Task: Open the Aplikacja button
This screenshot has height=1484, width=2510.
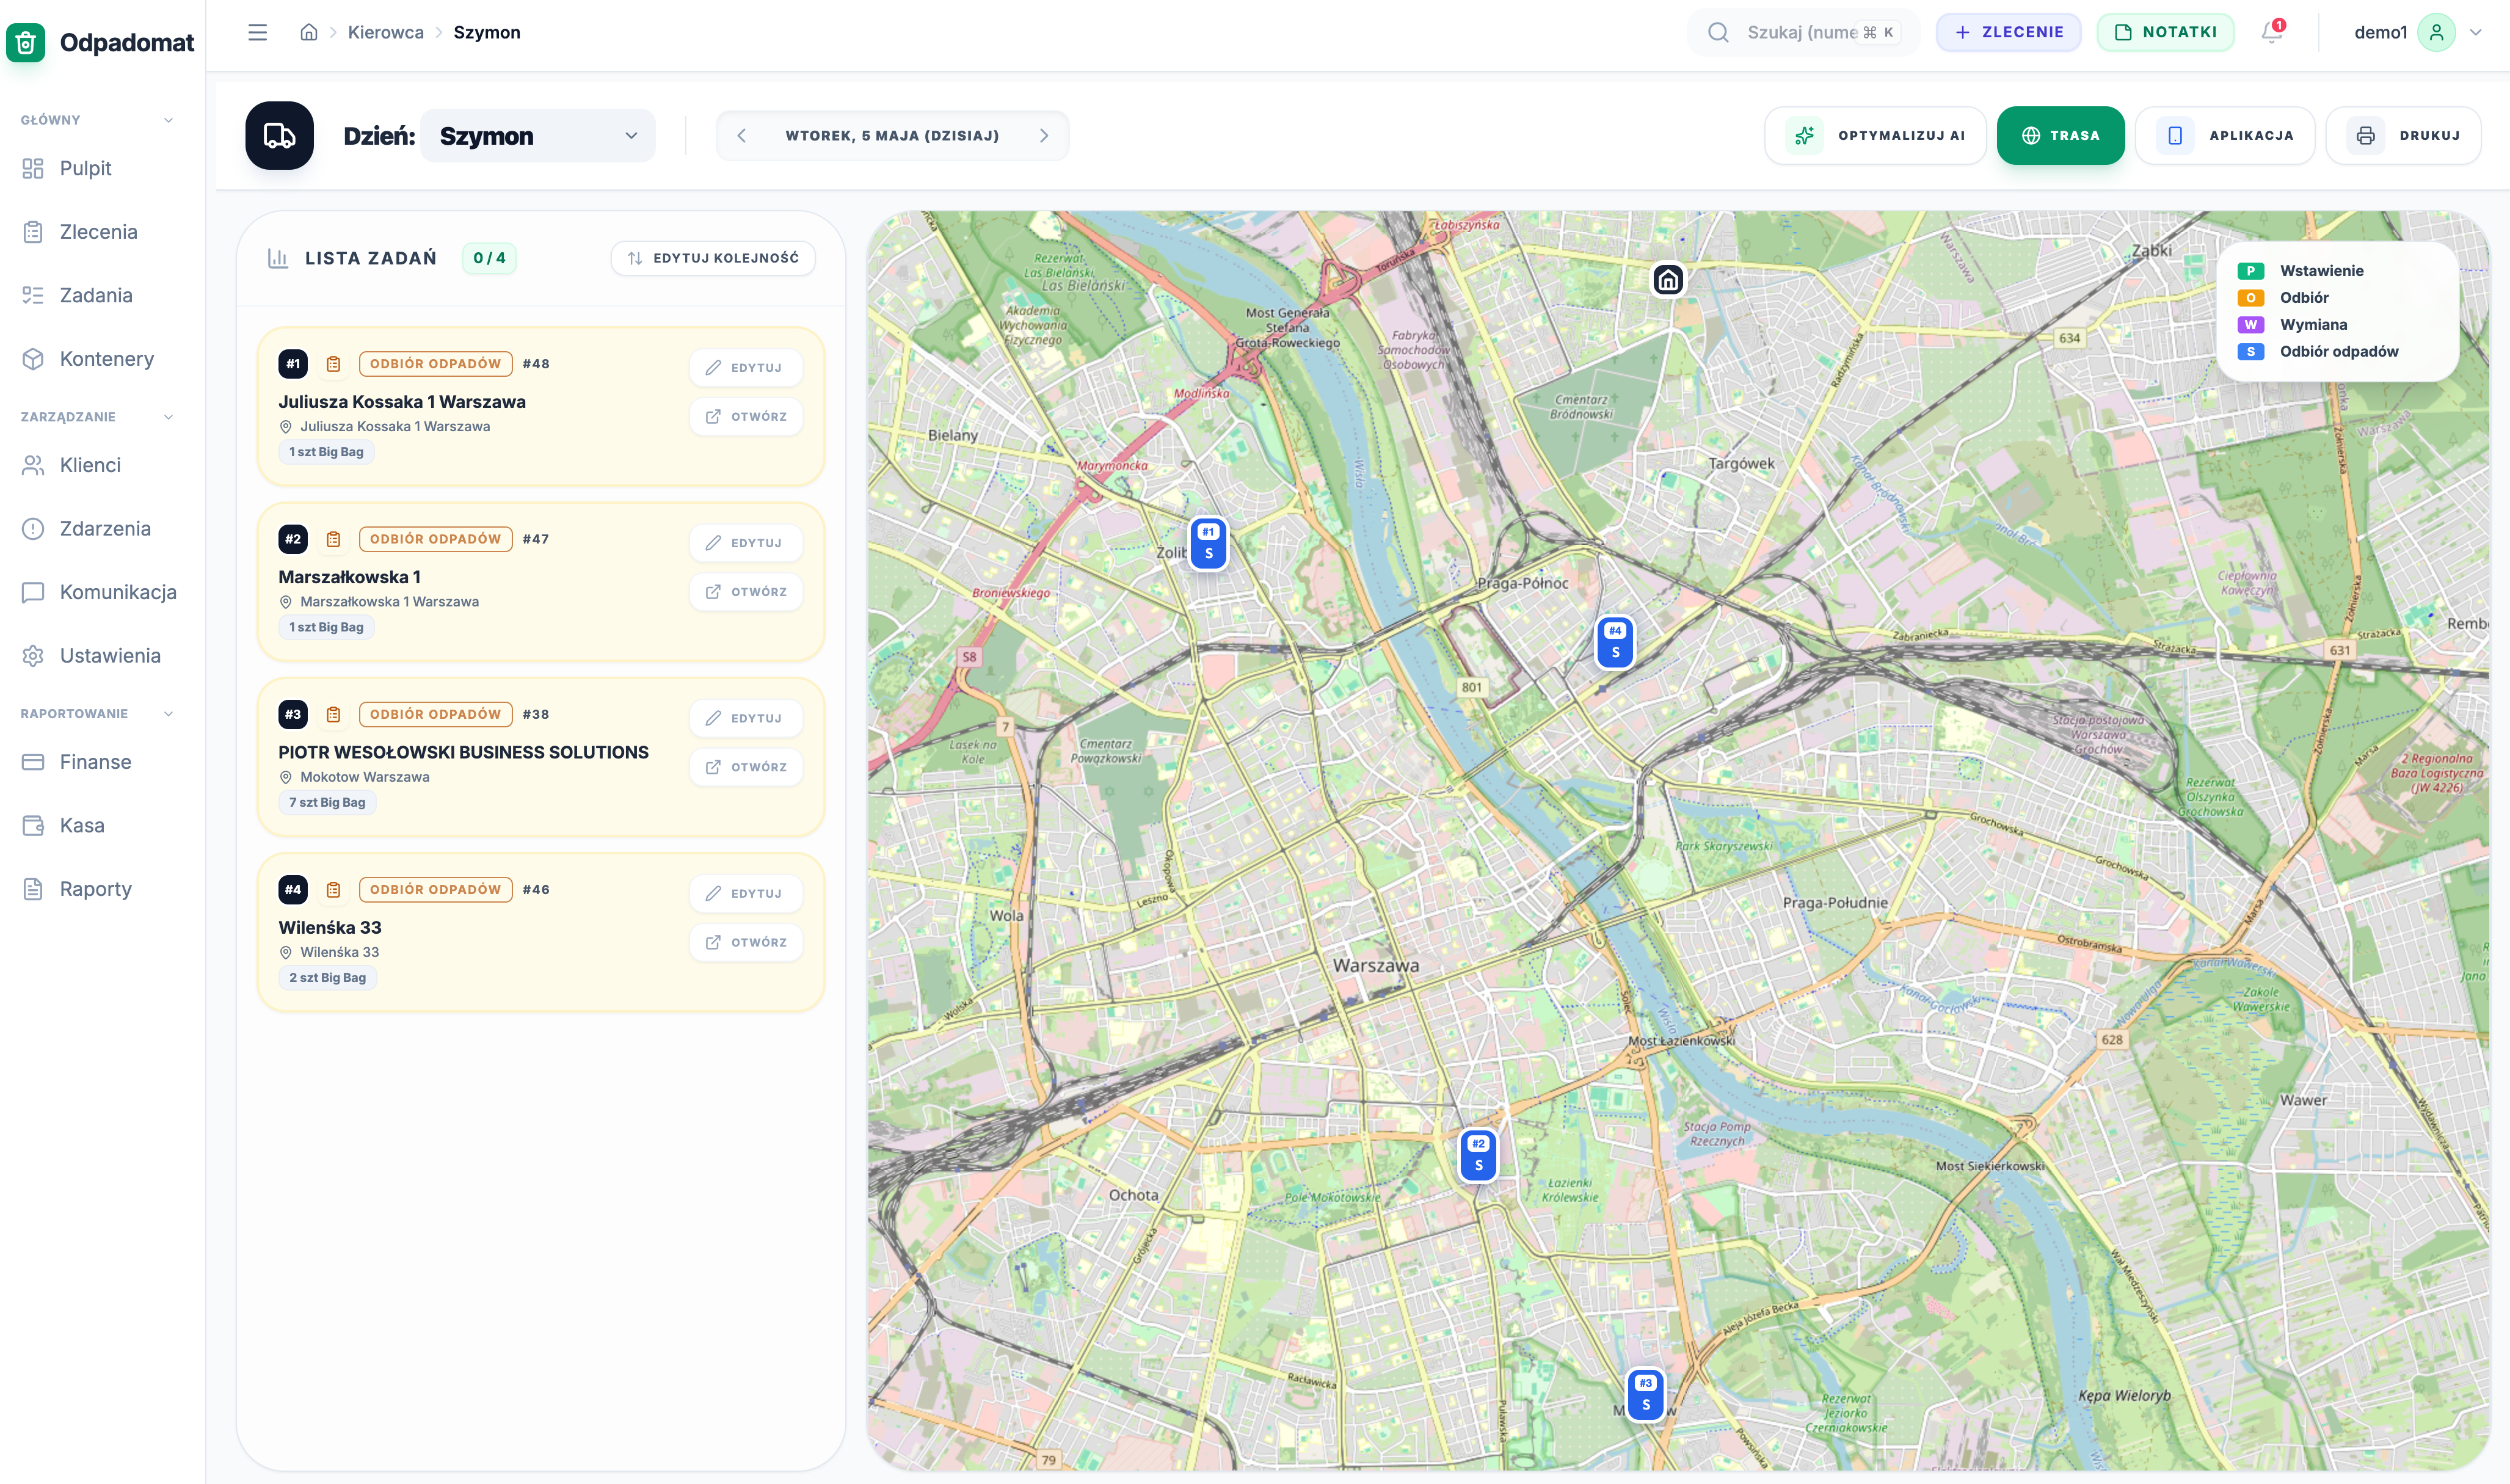Action: [x=2225, y=135]
